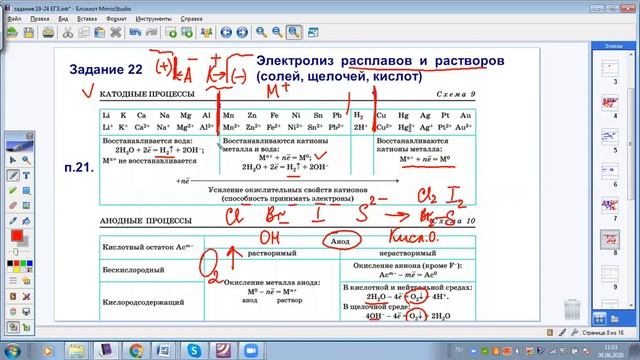The width and height of the screenshot is (640, 360).
Task: Pick the blue color swatch
Action: 29,264
